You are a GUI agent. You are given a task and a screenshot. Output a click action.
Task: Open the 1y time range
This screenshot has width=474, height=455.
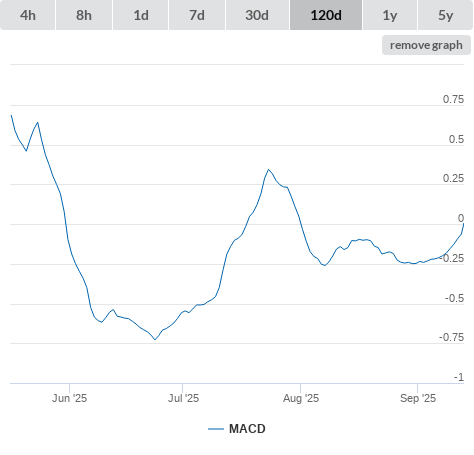(390, 15)
